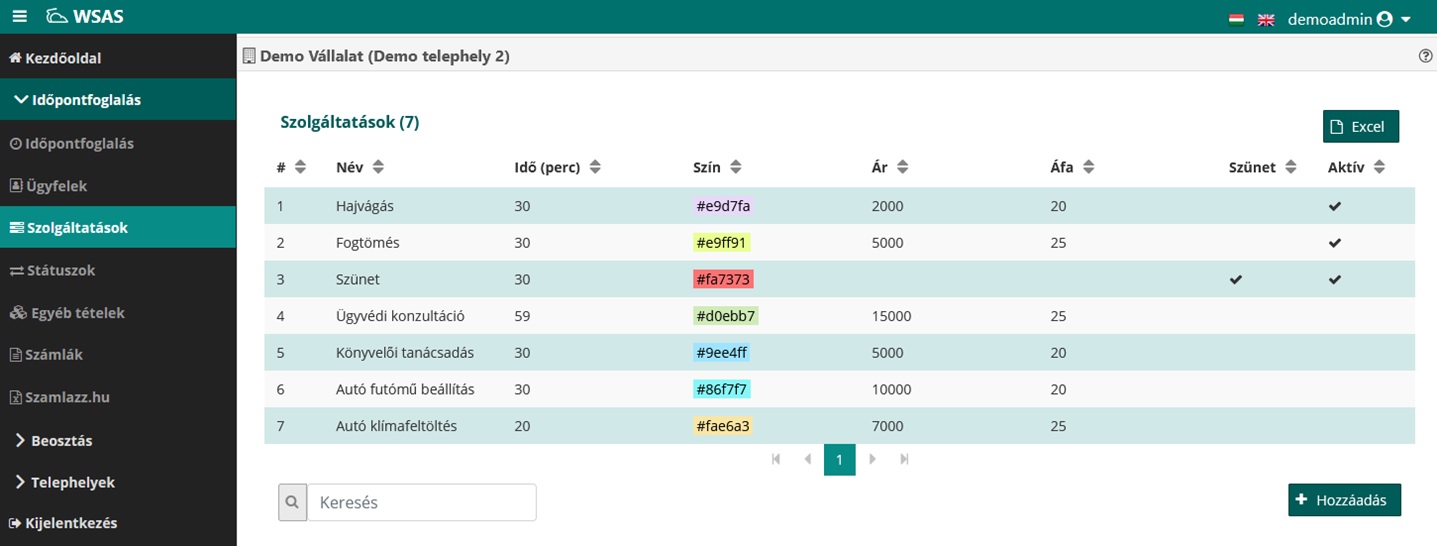Switch language via Hungarian flag icon
The image size is (1437, 546).
point(1236,19)
